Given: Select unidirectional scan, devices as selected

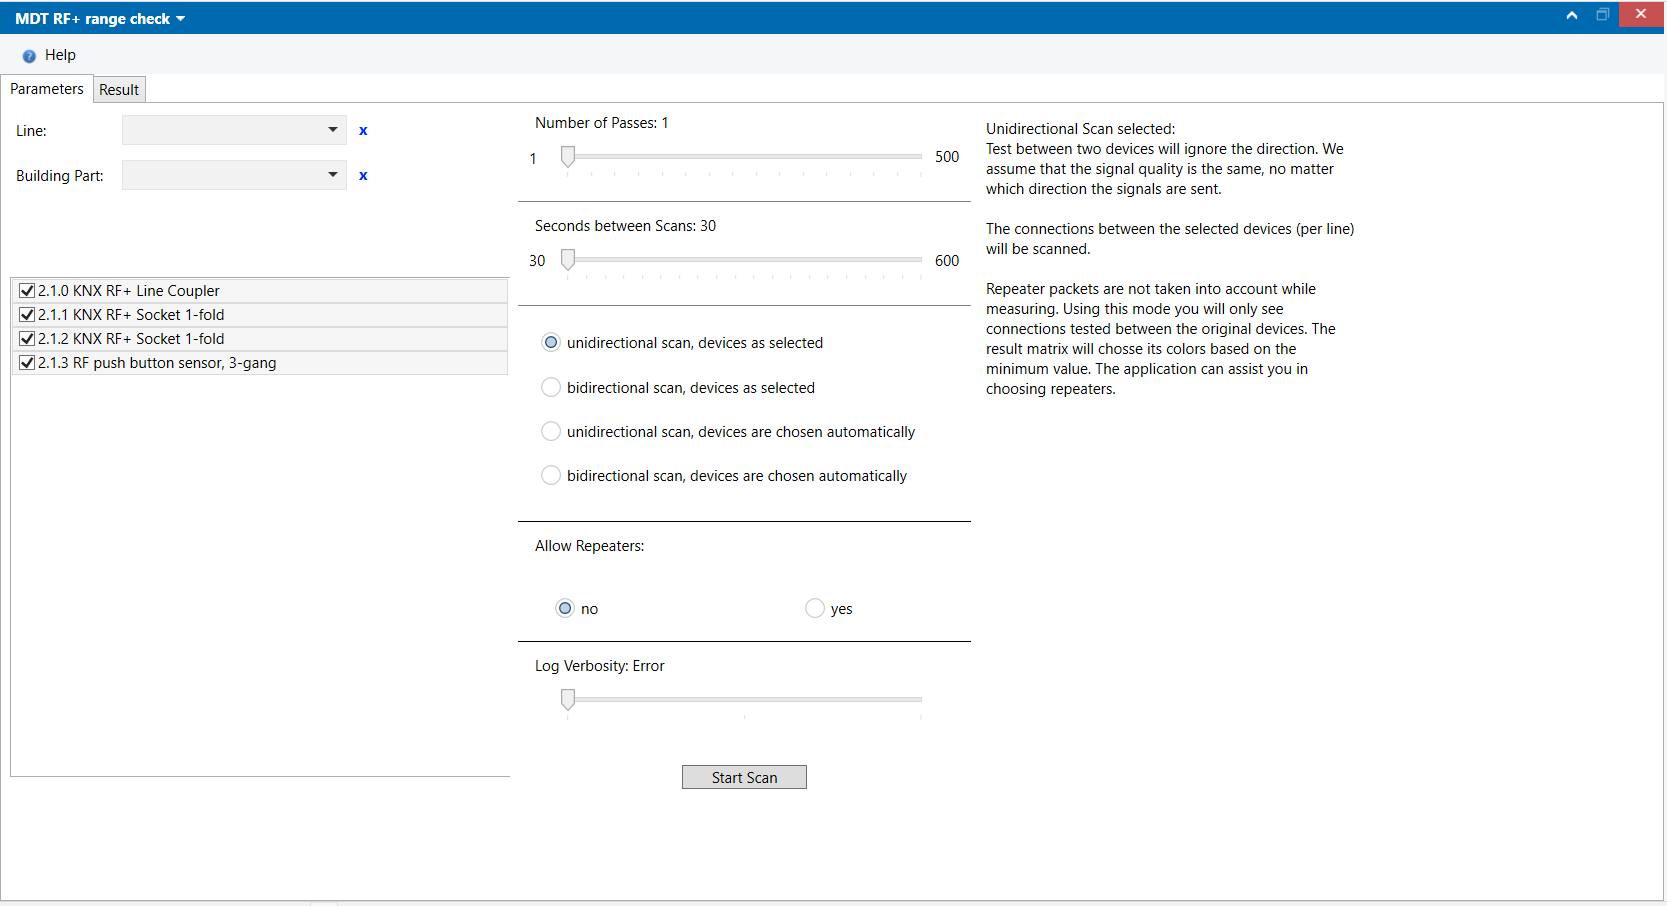Looking at the screenshot, I should pos(551,343).
